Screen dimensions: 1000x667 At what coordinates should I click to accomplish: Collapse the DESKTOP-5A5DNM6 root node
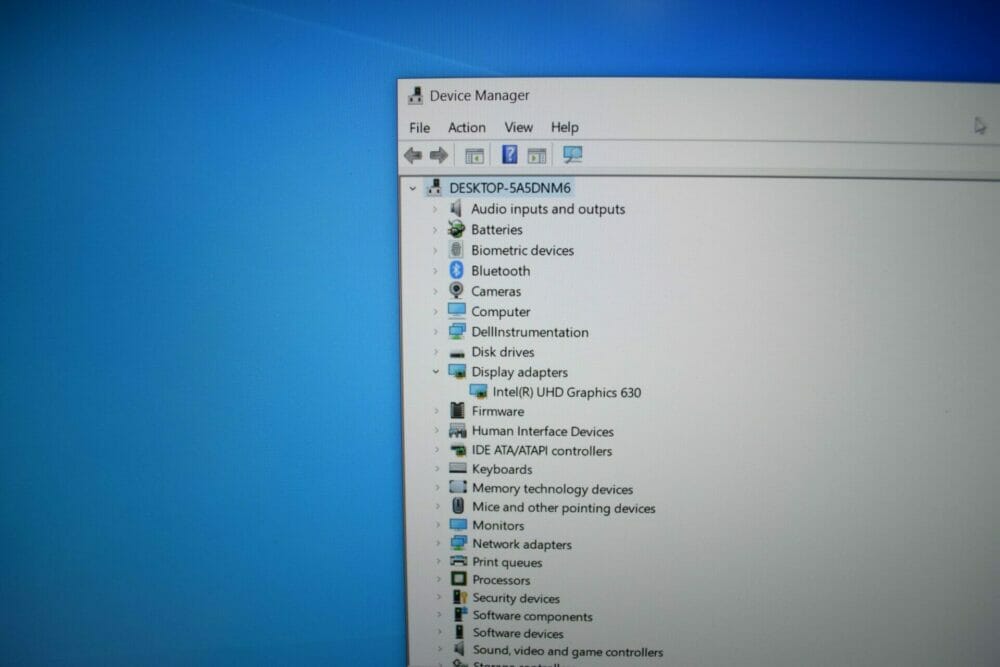(x=413, y=188)
